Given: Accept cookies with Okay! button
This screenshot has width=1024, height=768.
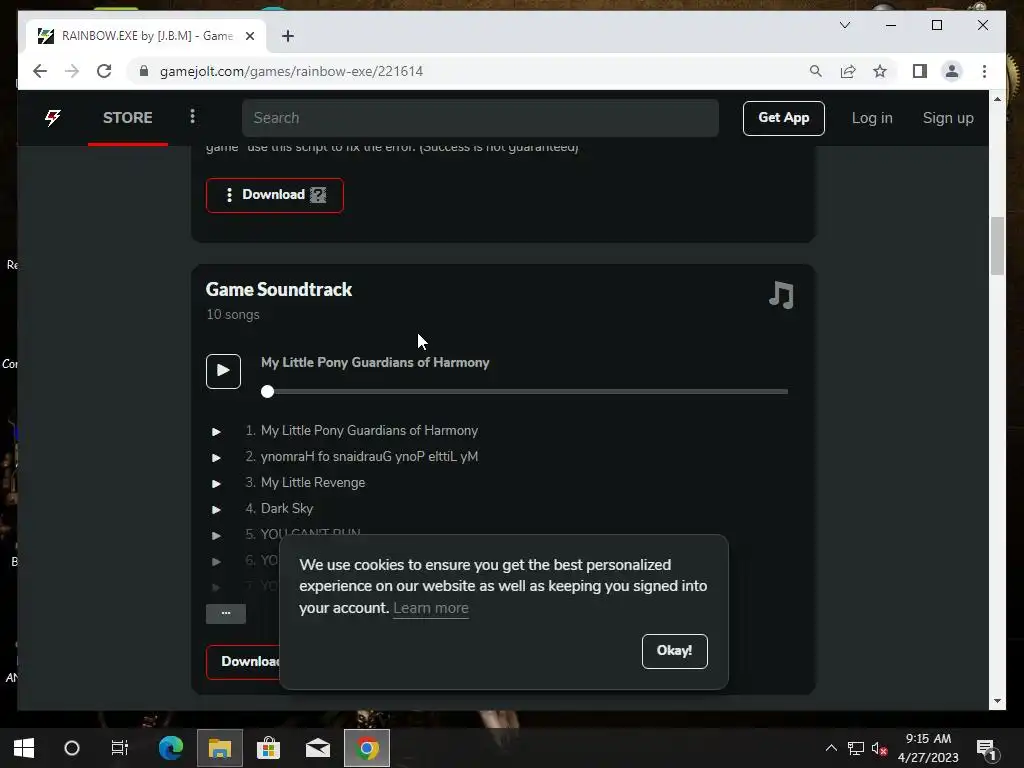Looking at the screenshot, I should click(x=674, y=651).
